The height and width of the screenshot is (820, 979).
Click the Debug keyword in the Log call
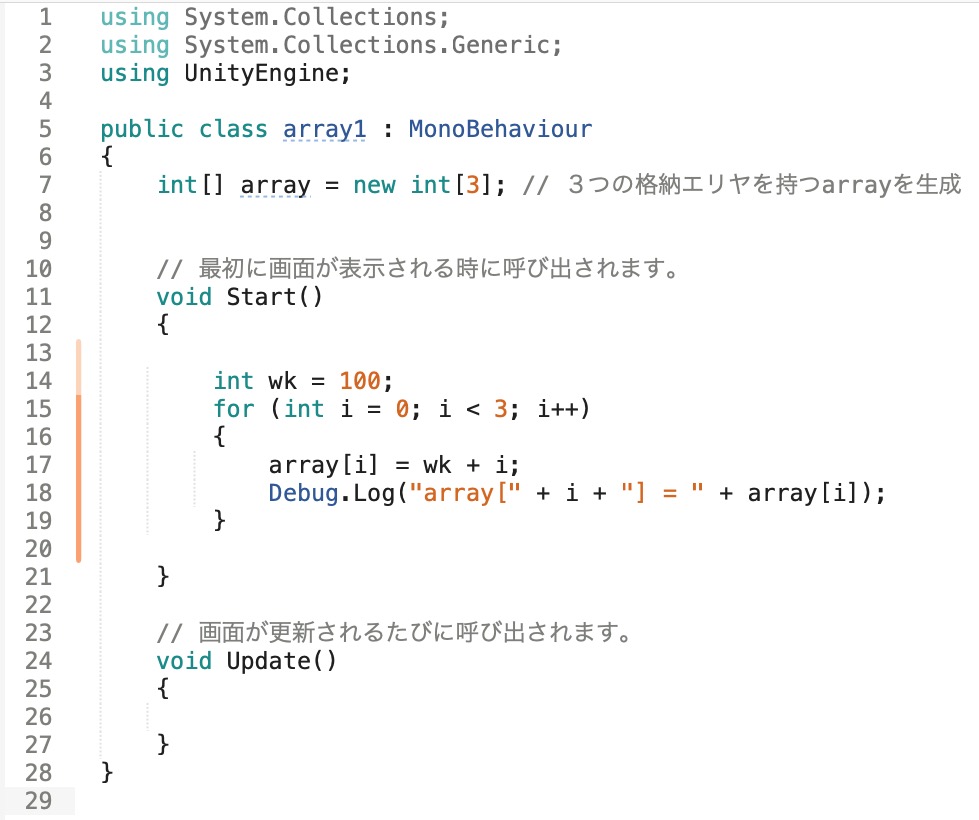coord(303,492)
